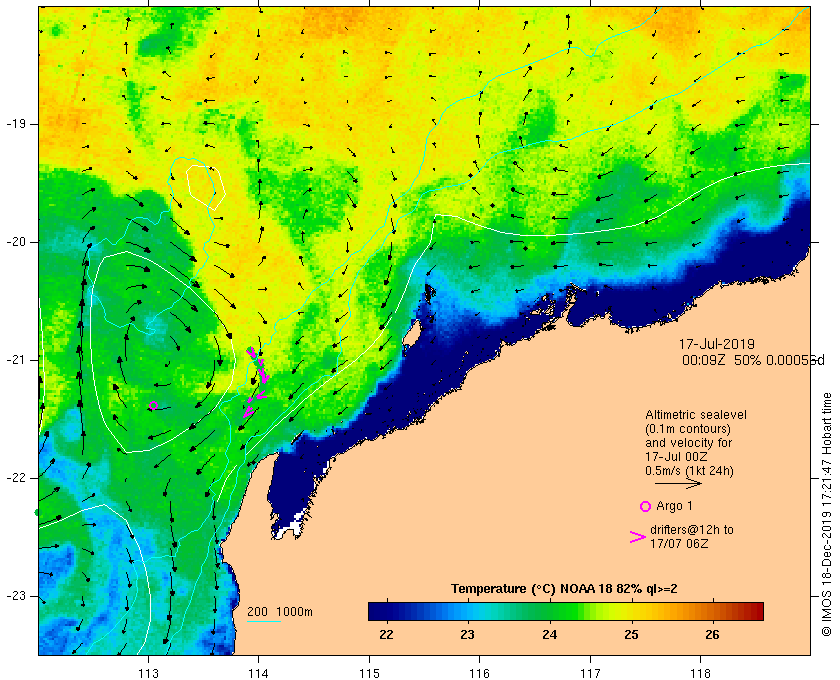
Task: Click the latitude axis label '-21'
Action: click(16, 360)
